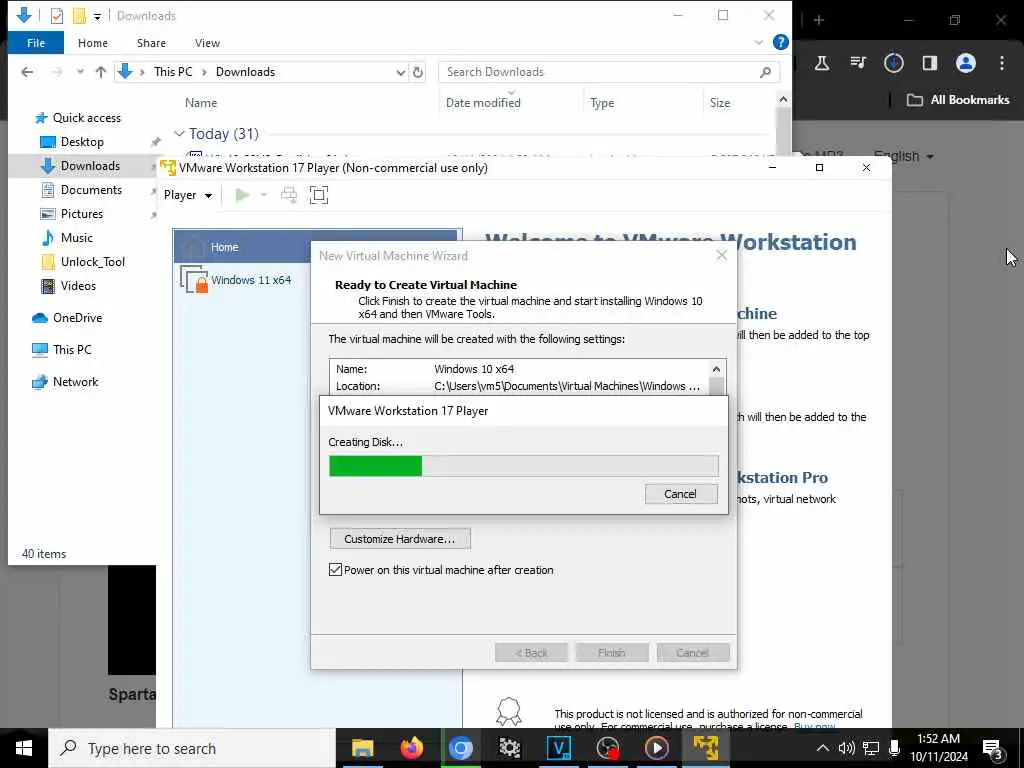
Task: Cancel the Creating Disk progress dialog
Action: (x=680, y=494)
